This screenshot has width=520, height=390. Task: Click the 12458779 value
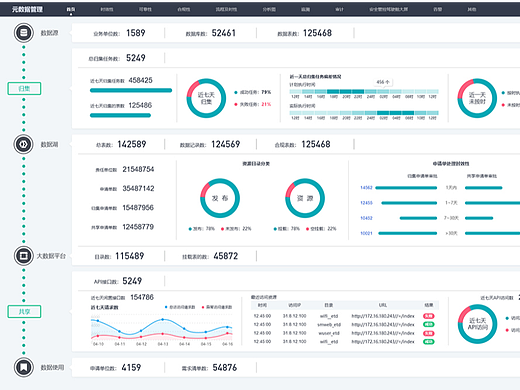[138, 227]
